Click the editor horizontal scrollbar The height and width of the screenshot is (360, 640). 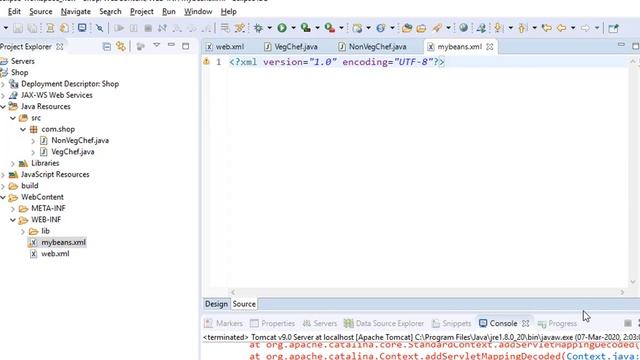427,292
